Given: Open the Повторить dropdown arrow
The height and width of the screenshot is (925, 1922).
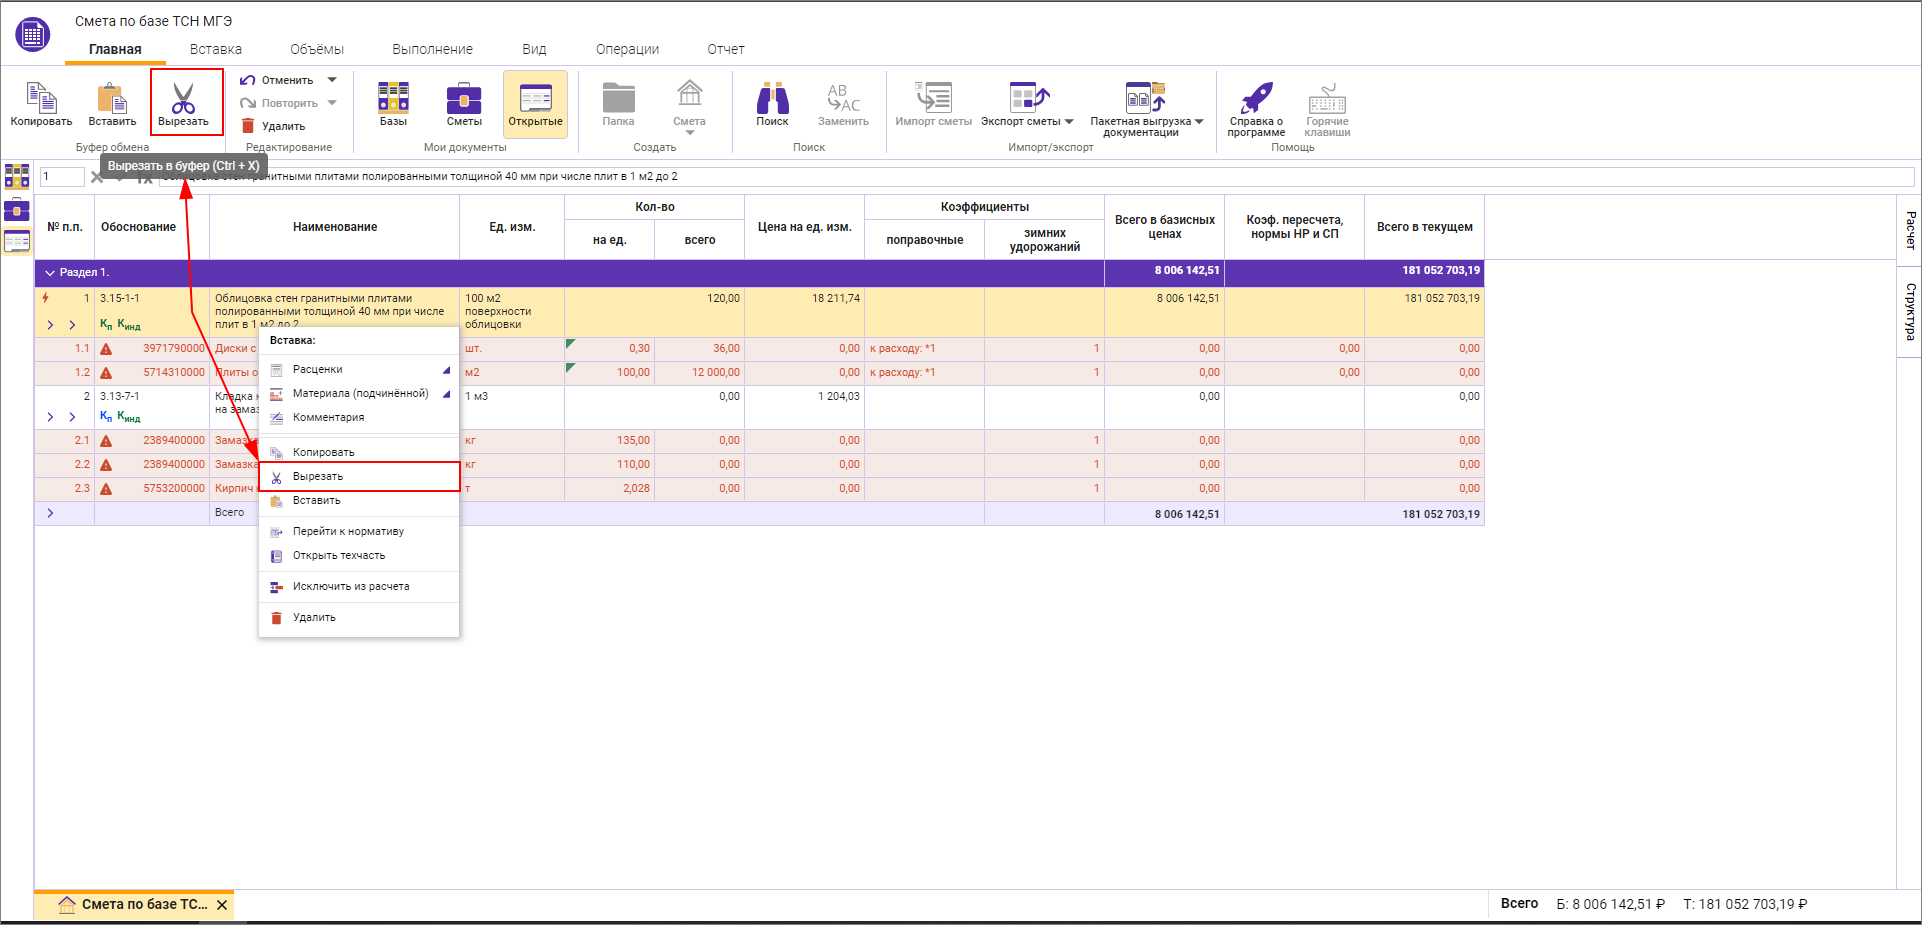Looking at the screenshot, I should click(x=333, y=103).
